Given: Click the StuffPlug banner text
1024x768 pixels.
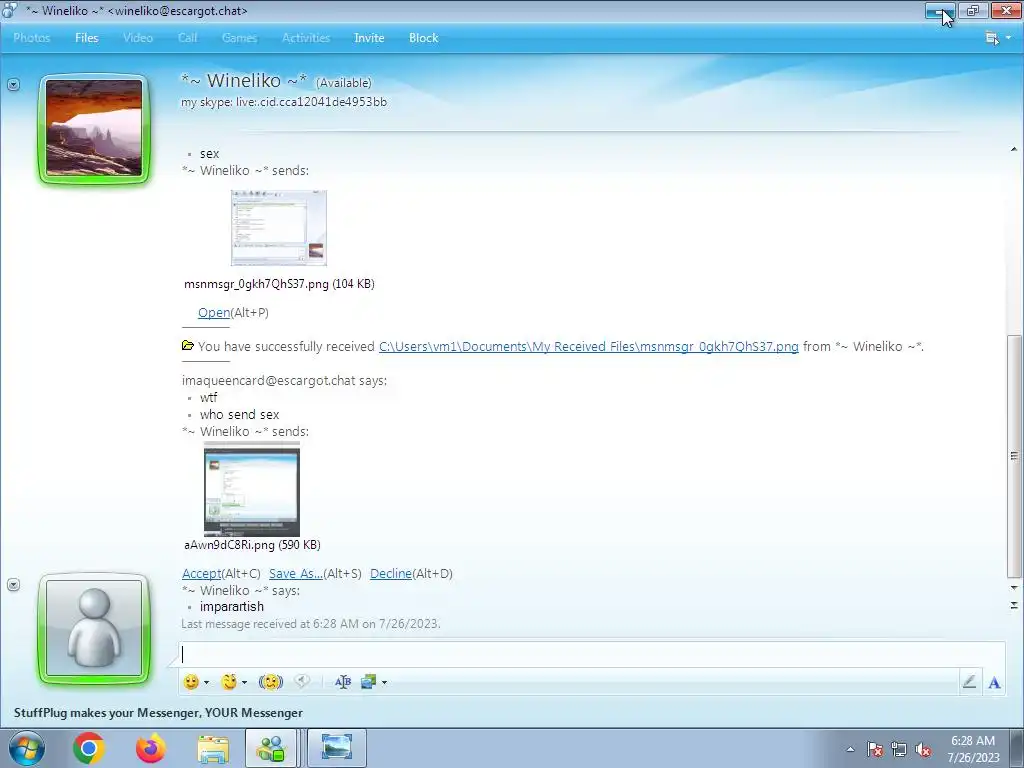Looking at the screenshot, I should click(x=158, y=712).
